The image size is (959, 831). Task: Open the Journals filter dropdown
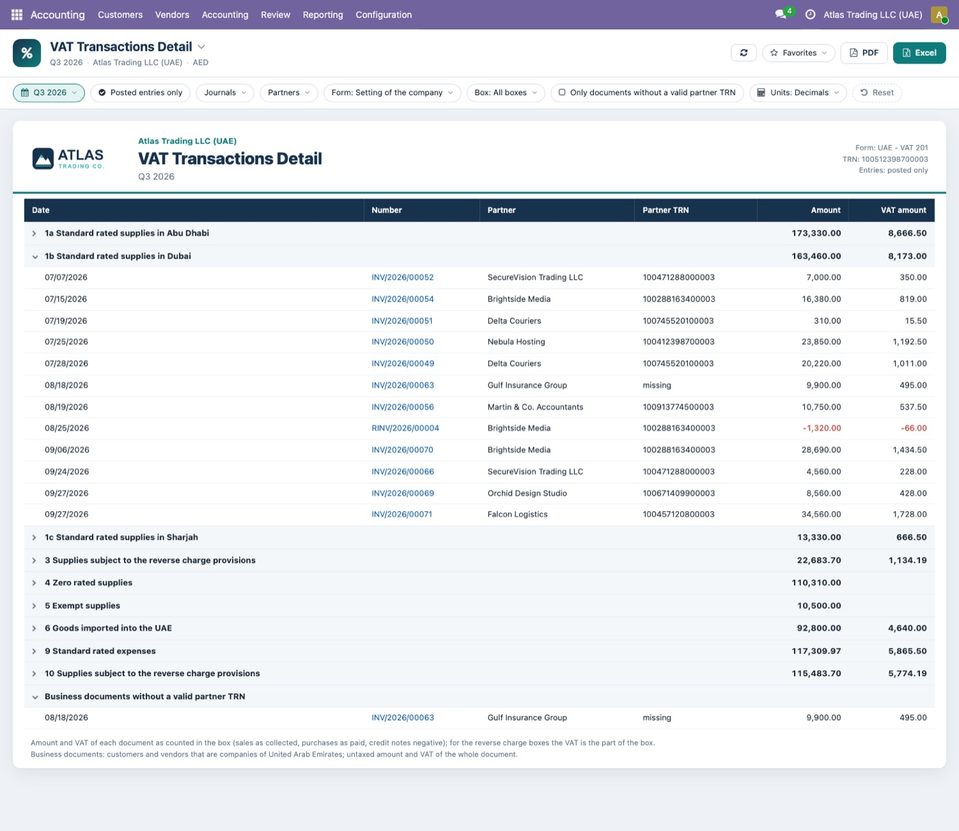[x=225, y=92]
